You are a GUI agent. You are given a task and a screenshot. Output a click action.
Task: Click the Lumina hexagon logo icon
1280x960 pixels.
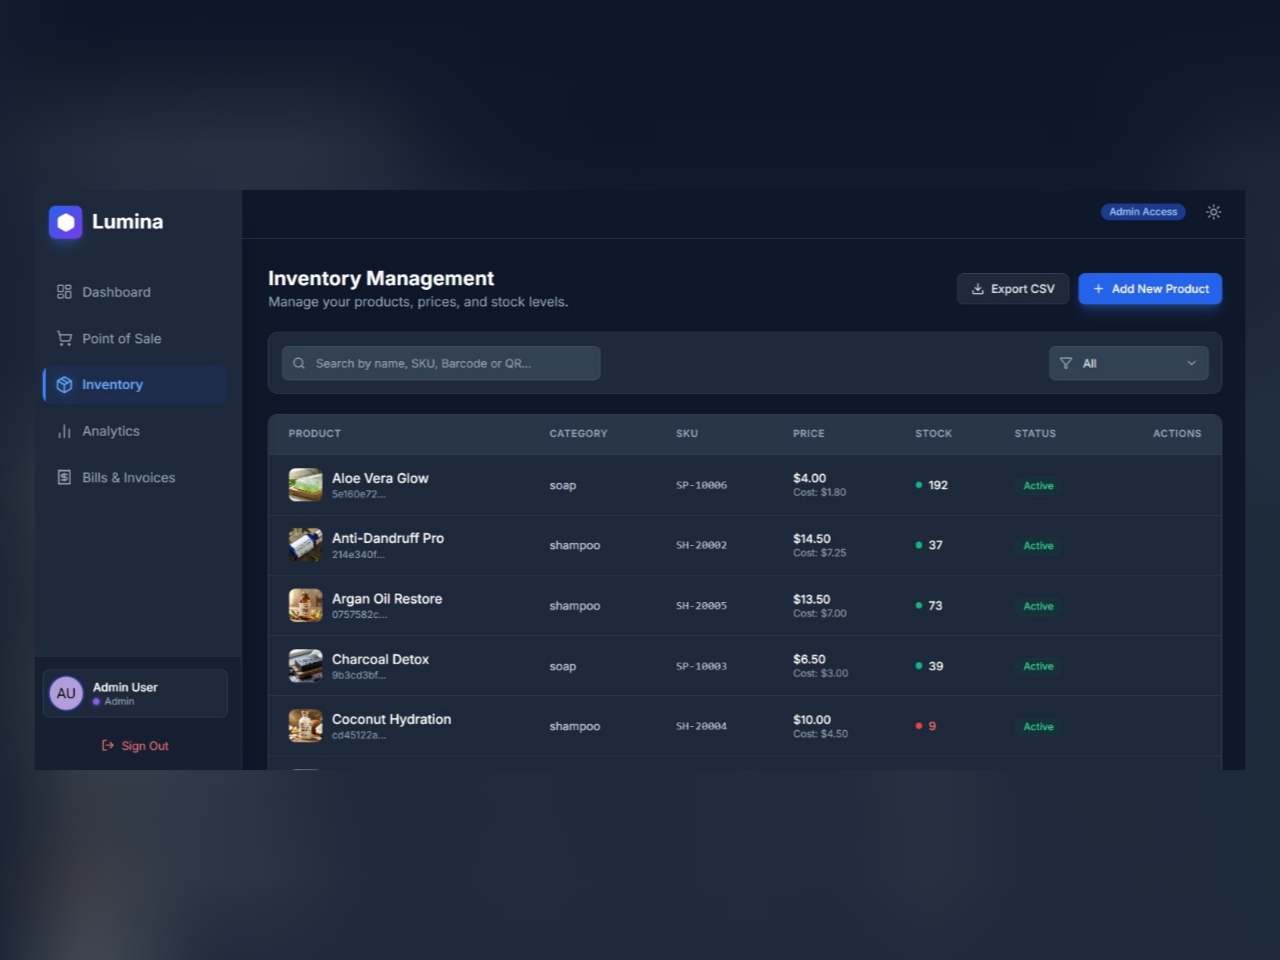(65, 222)
